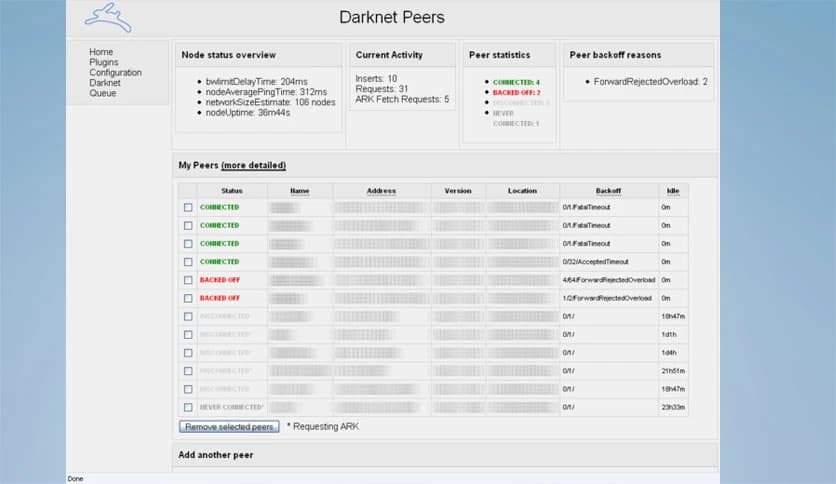Image resolution: width=836 pixels, height=484 pixels.
Task: Select the Darknet navigation link
Action: tap(104, 83)
